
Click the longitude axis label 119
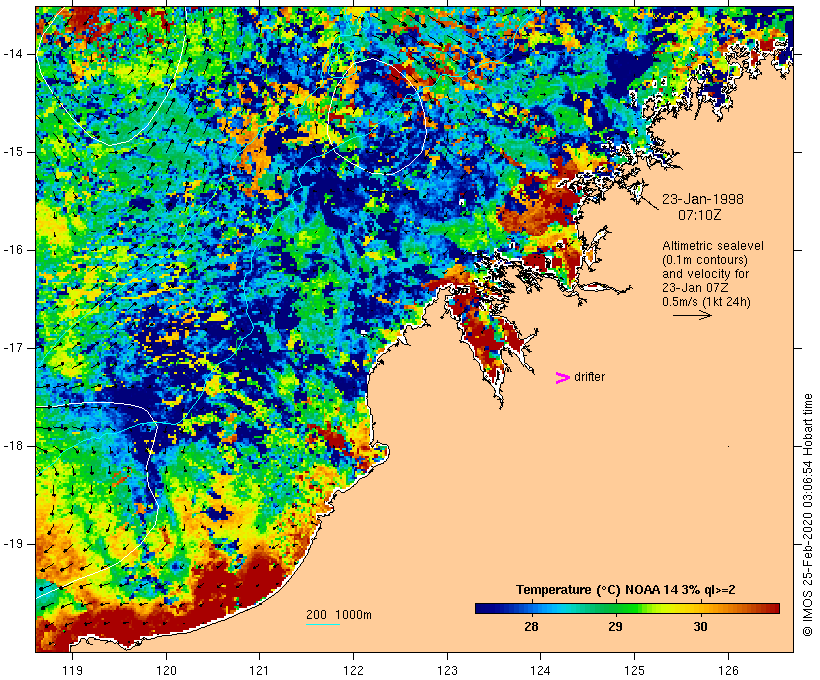click(72, 670)
